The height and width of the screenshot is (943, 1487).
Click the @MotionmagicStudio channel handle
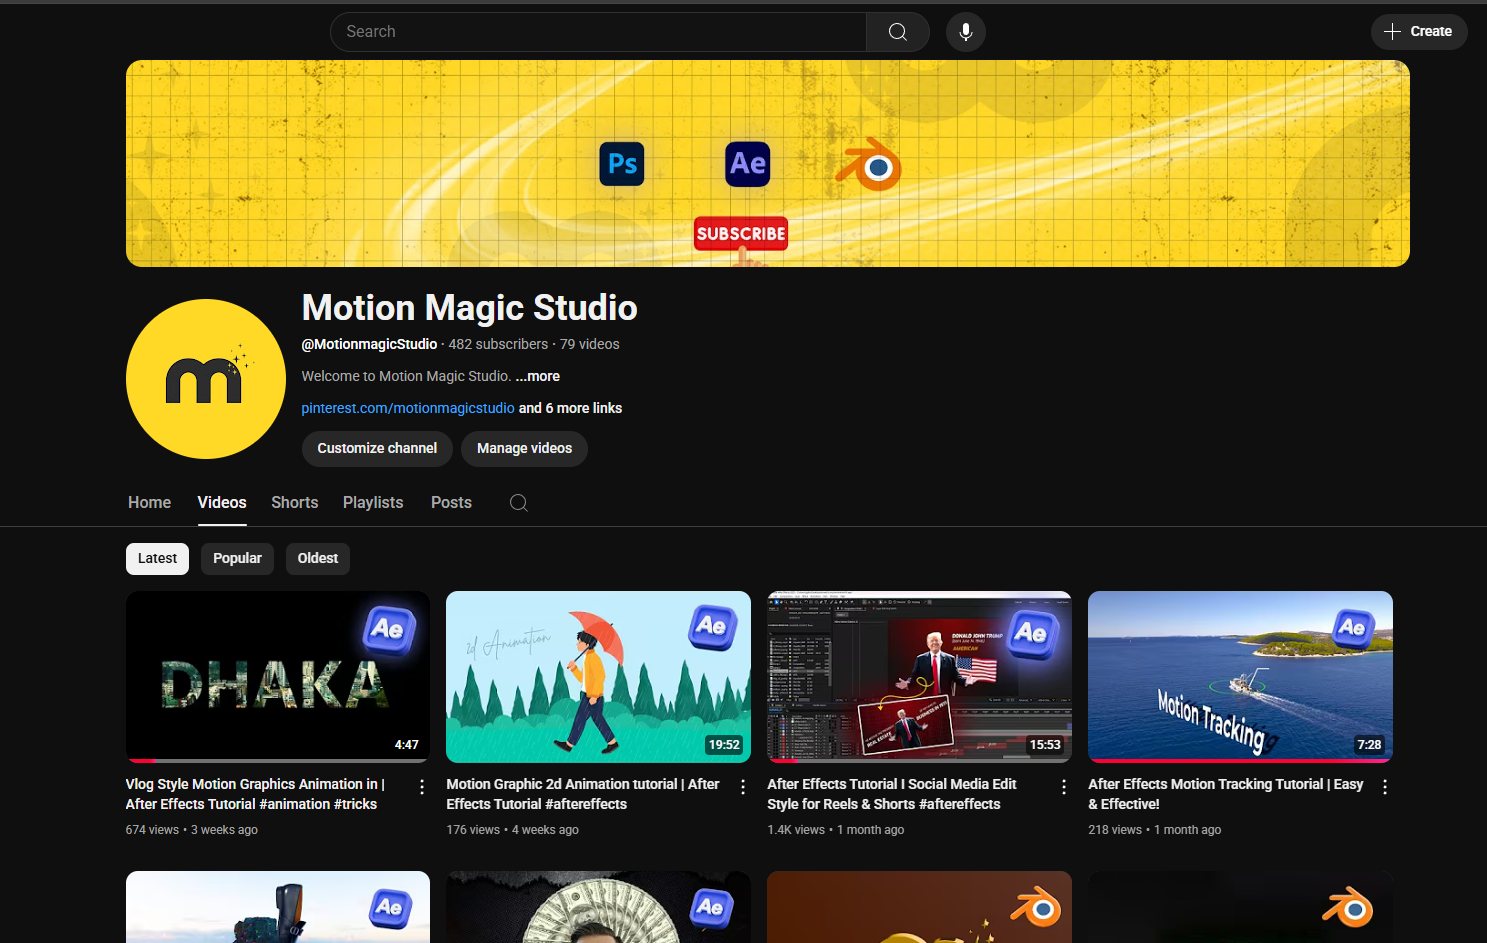(x=369, y=344)
